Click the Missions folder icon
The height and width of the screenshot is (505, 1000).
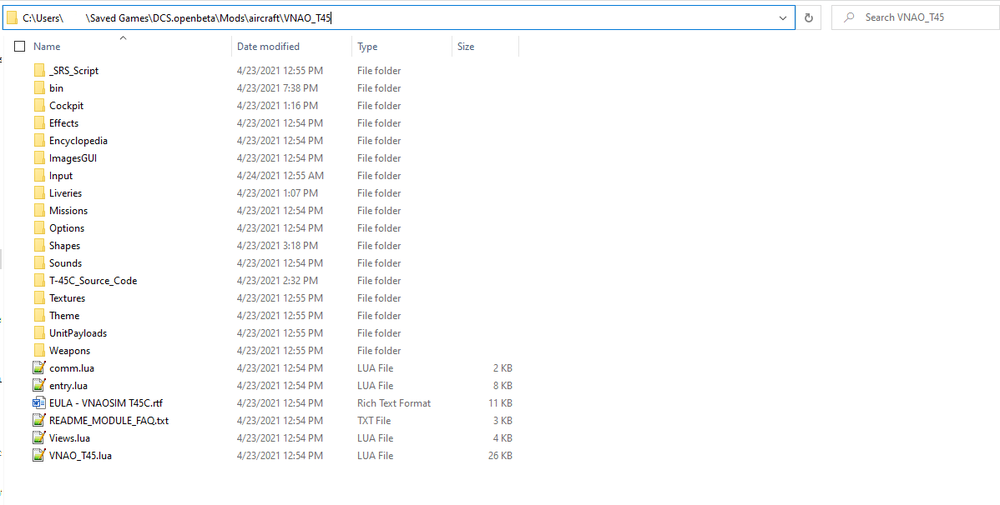(x=39, y=211)
